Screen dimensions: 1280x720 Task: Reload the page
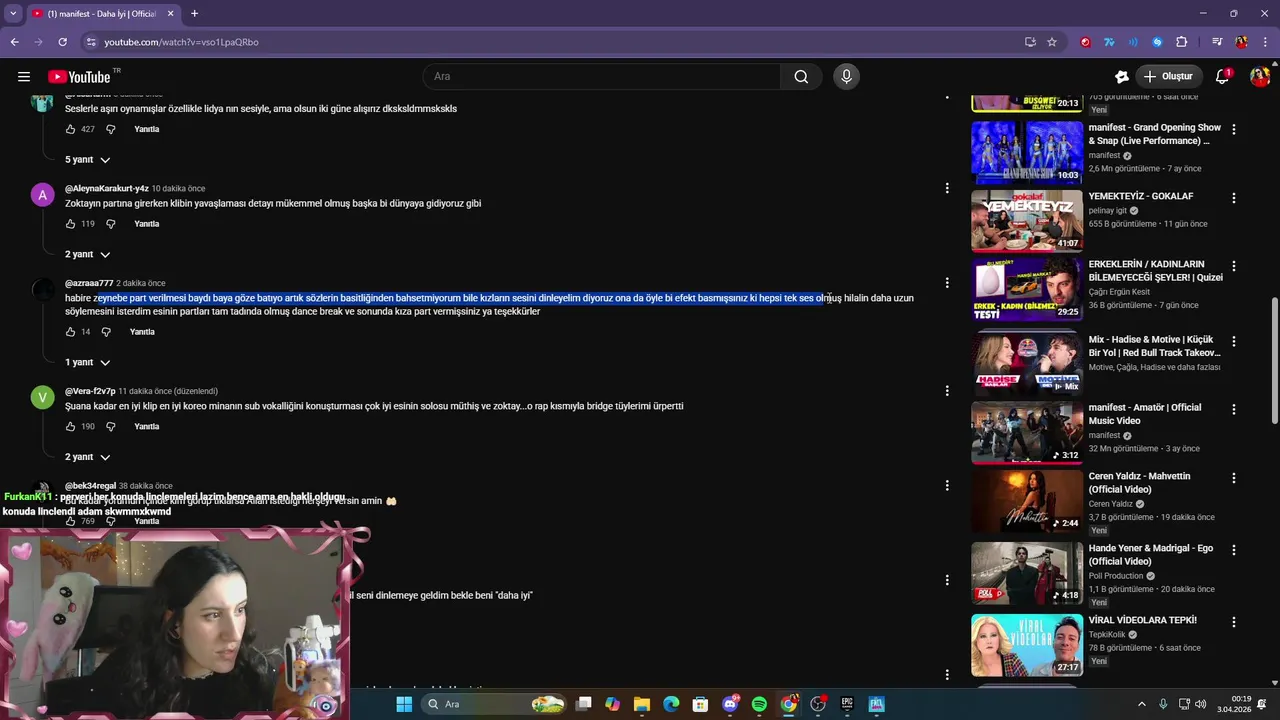62,42
